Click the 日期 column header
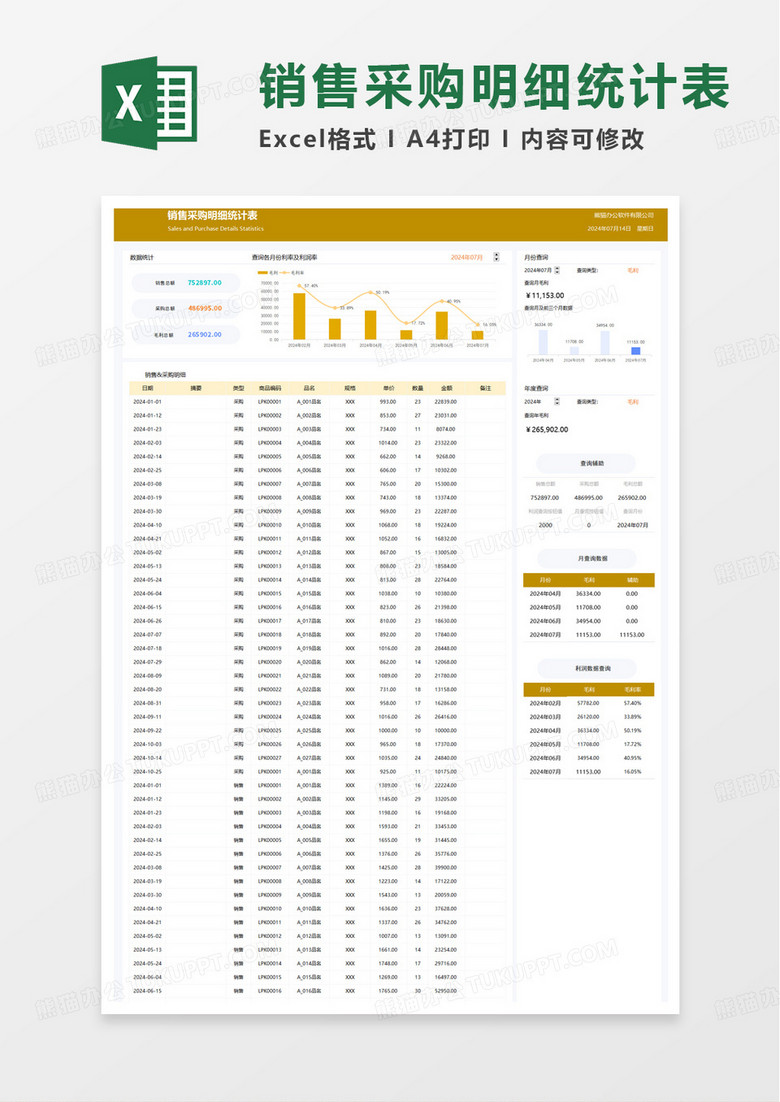 147,387
